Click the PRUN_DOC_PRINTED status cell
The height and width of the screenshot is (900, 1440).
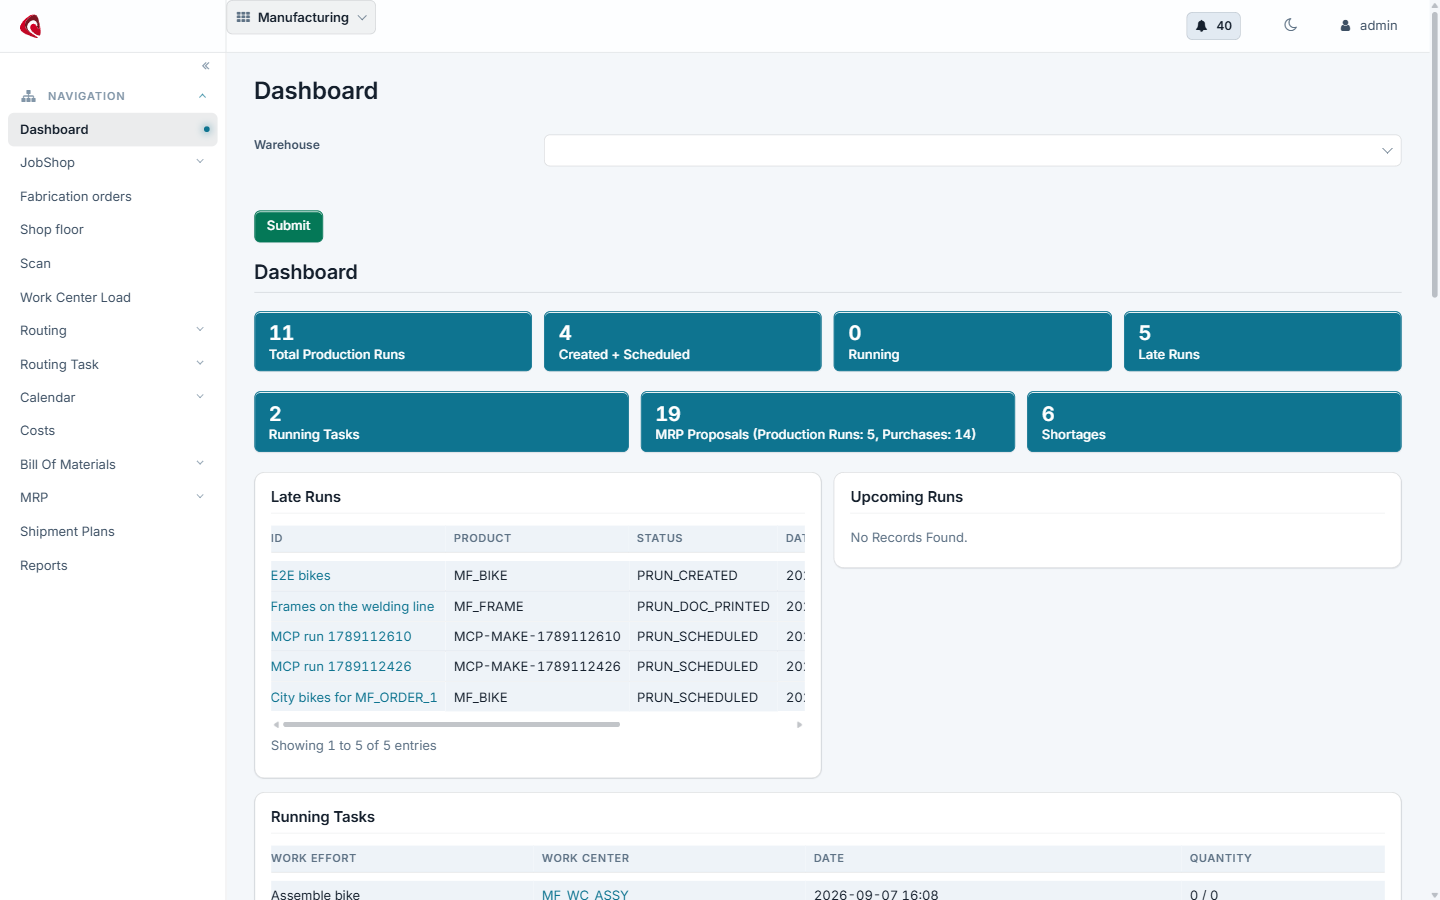coord(703,607)
